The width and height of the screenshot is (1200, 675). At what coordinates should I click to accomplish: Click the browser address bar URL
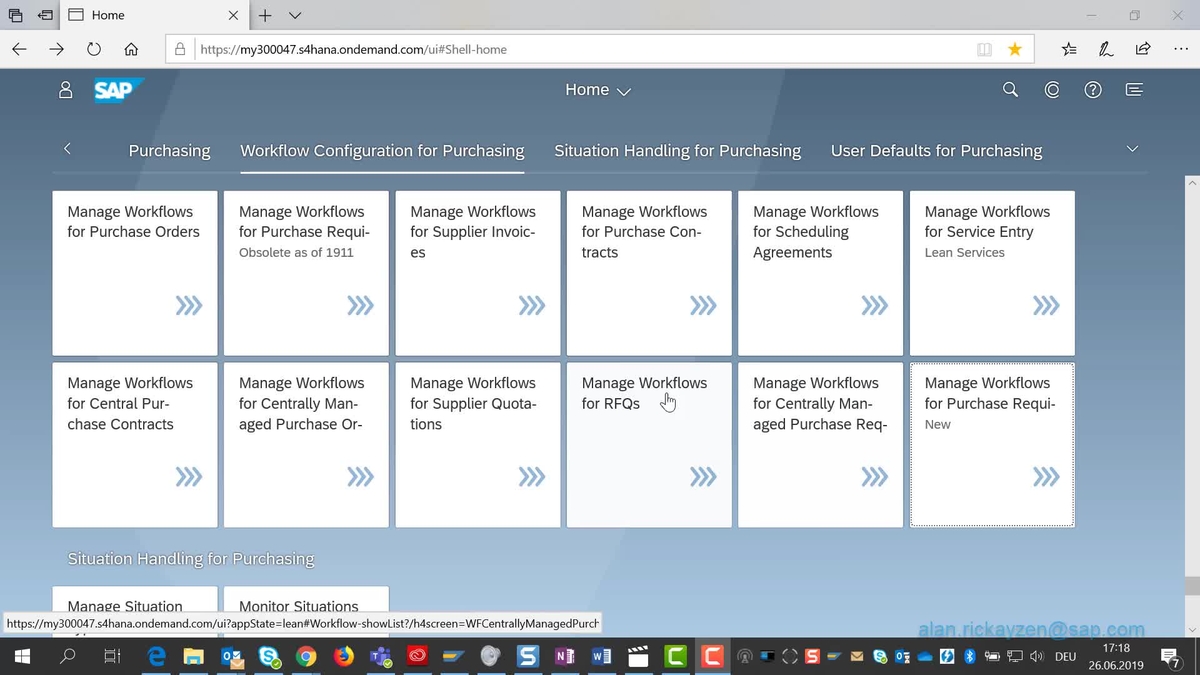coord(560,49)
